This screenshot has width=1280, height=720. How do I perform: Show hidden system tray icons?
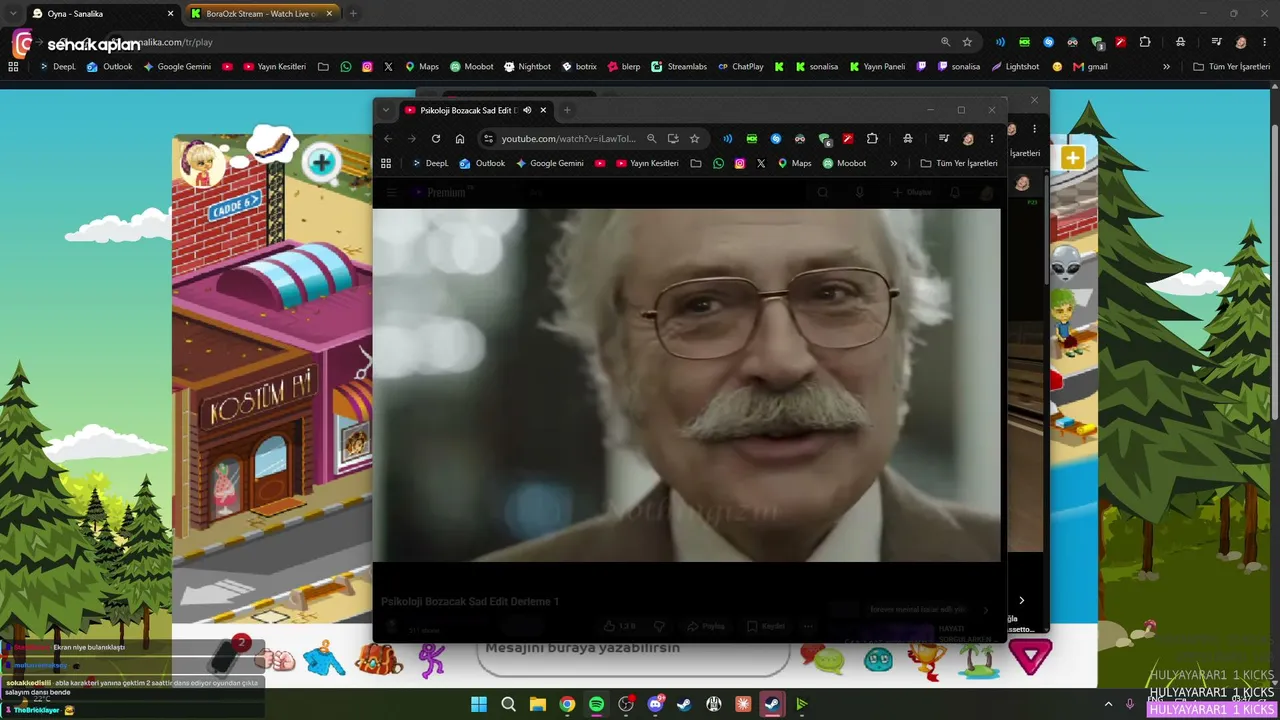[x=1108, y=704]
